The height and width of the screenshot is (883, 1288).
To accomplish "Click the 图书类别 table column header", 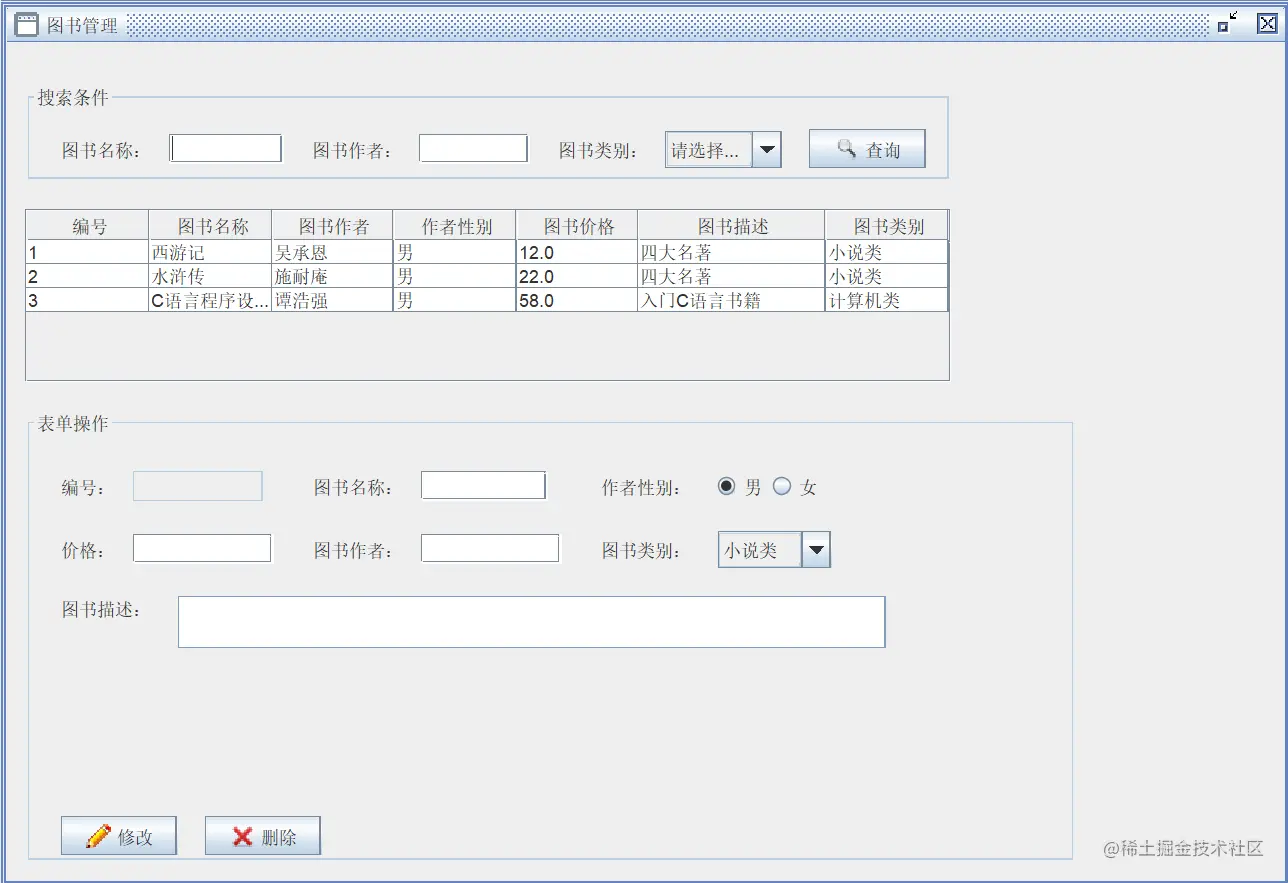I will pos(887,226).
